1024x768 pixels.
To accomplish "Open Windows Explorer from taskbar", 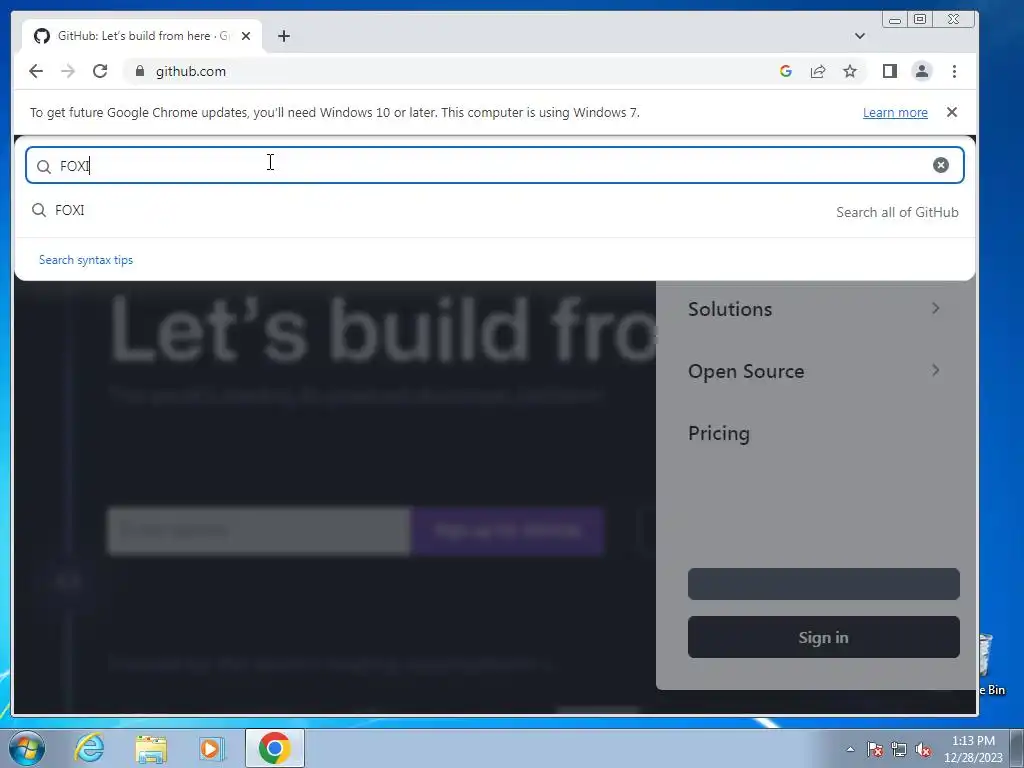I will click(151, 748).
